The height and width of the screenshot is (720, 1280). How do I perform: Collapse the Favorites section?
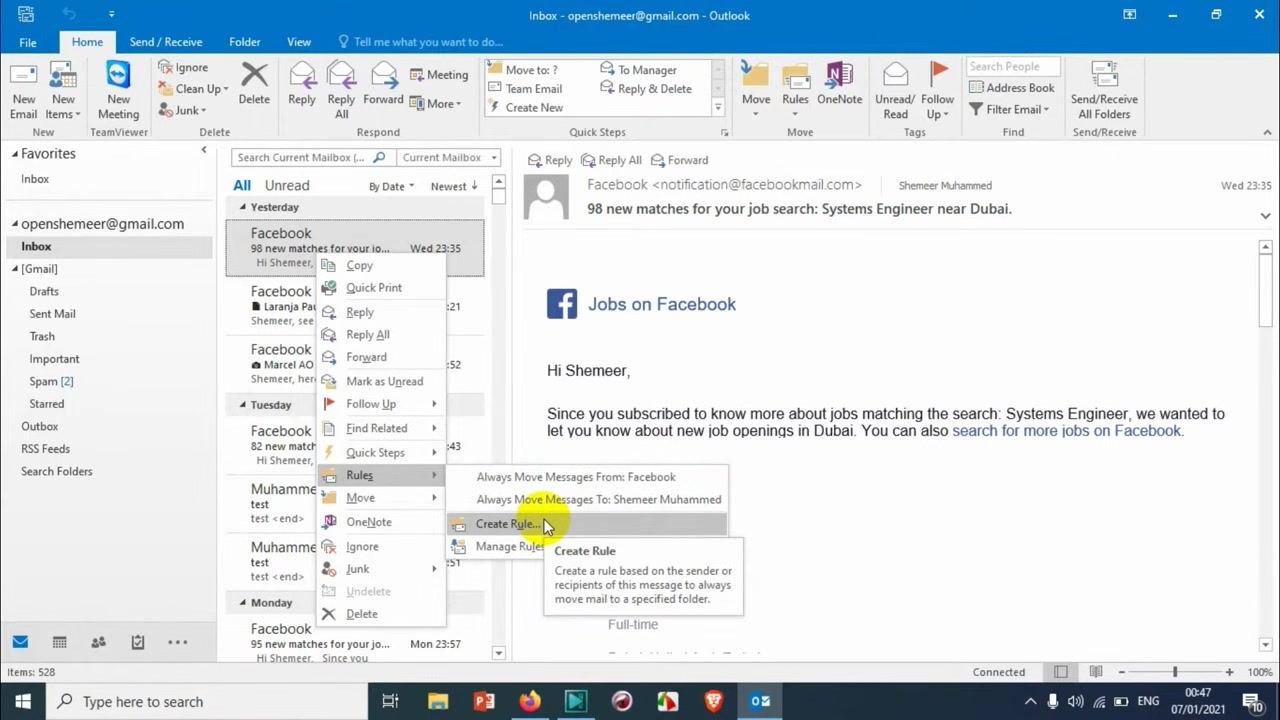click(x=15, y=154)
